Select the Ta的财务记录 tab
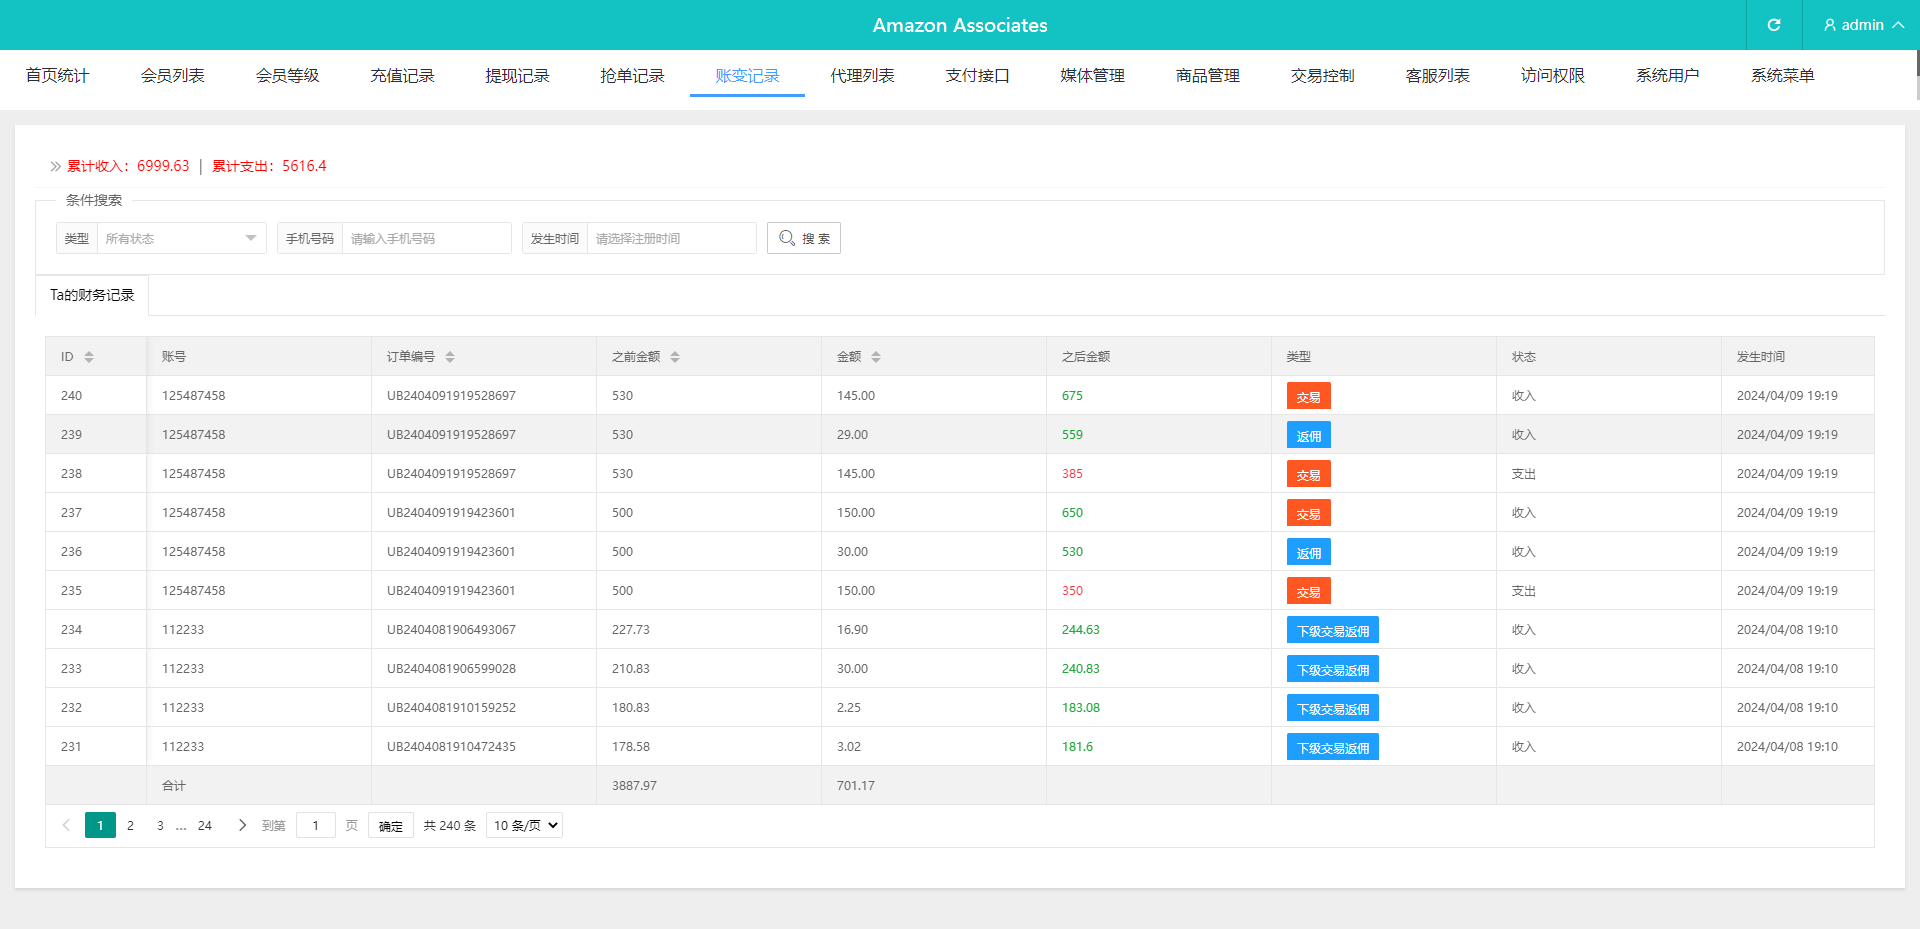This screenshot has width=1920, height=929. coord(92,295)
